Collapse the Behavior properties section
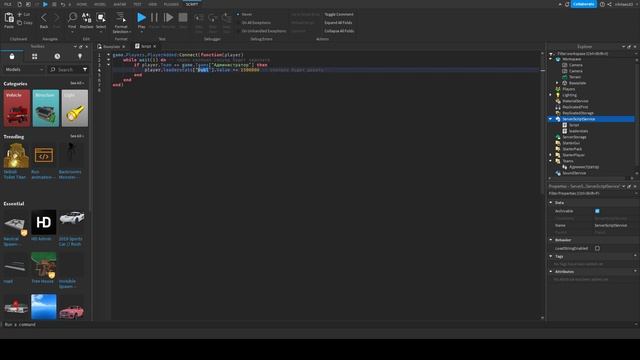The image size is (640, 360). pyautogui.click(x=551, y=240)
